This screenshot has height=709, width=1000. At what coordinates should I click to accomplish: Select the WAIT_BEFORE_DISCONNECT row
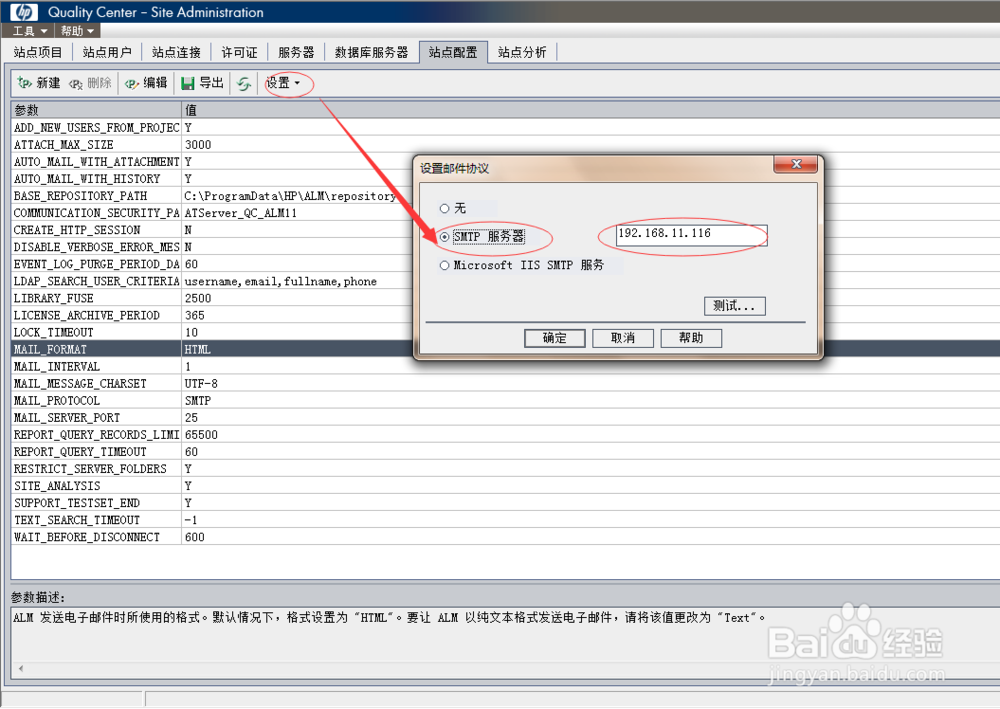click(x=505, y=537)
